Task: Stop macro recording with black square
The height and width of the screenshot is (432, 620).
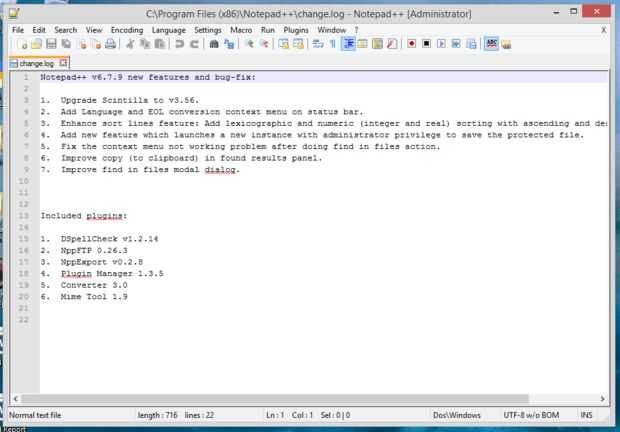Action: pos(426,44)
